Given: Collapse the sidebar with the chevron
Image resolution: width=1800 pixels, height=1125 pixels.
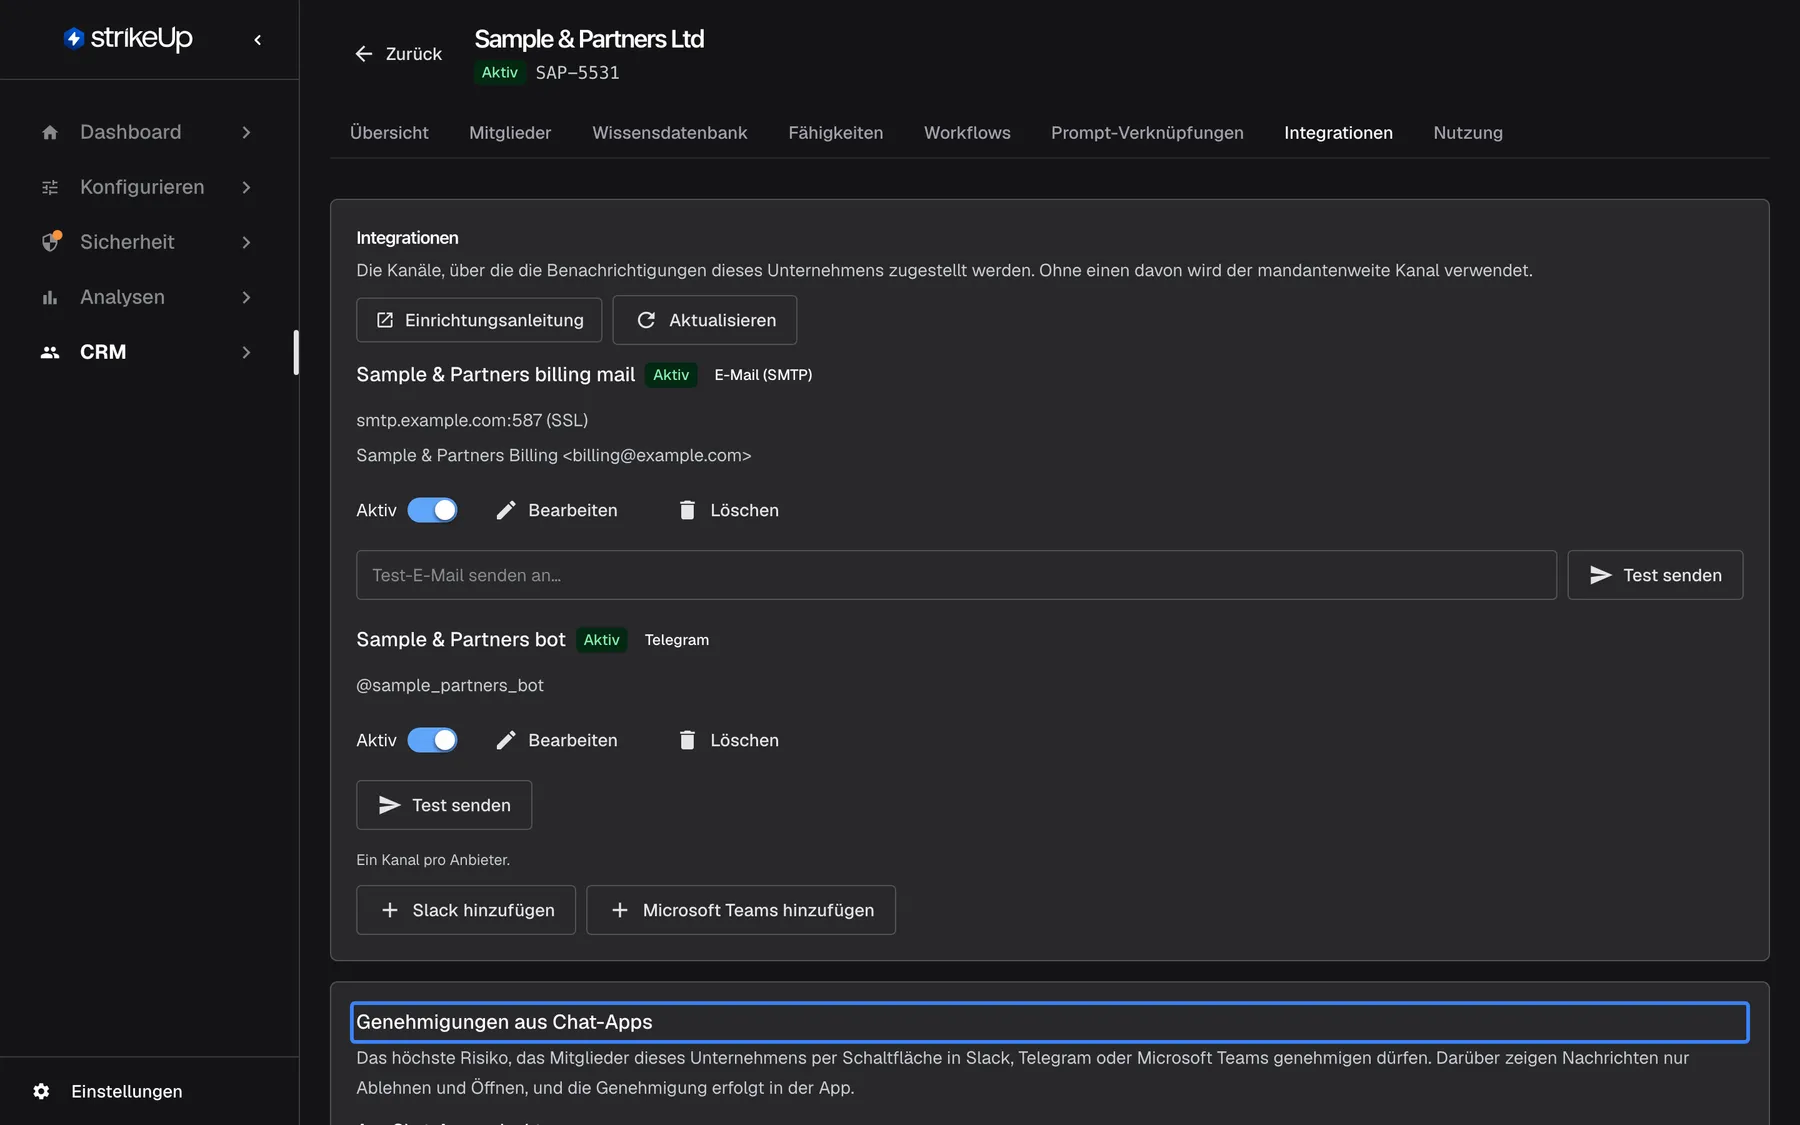Looking at the screenshot, I should 258,40.
